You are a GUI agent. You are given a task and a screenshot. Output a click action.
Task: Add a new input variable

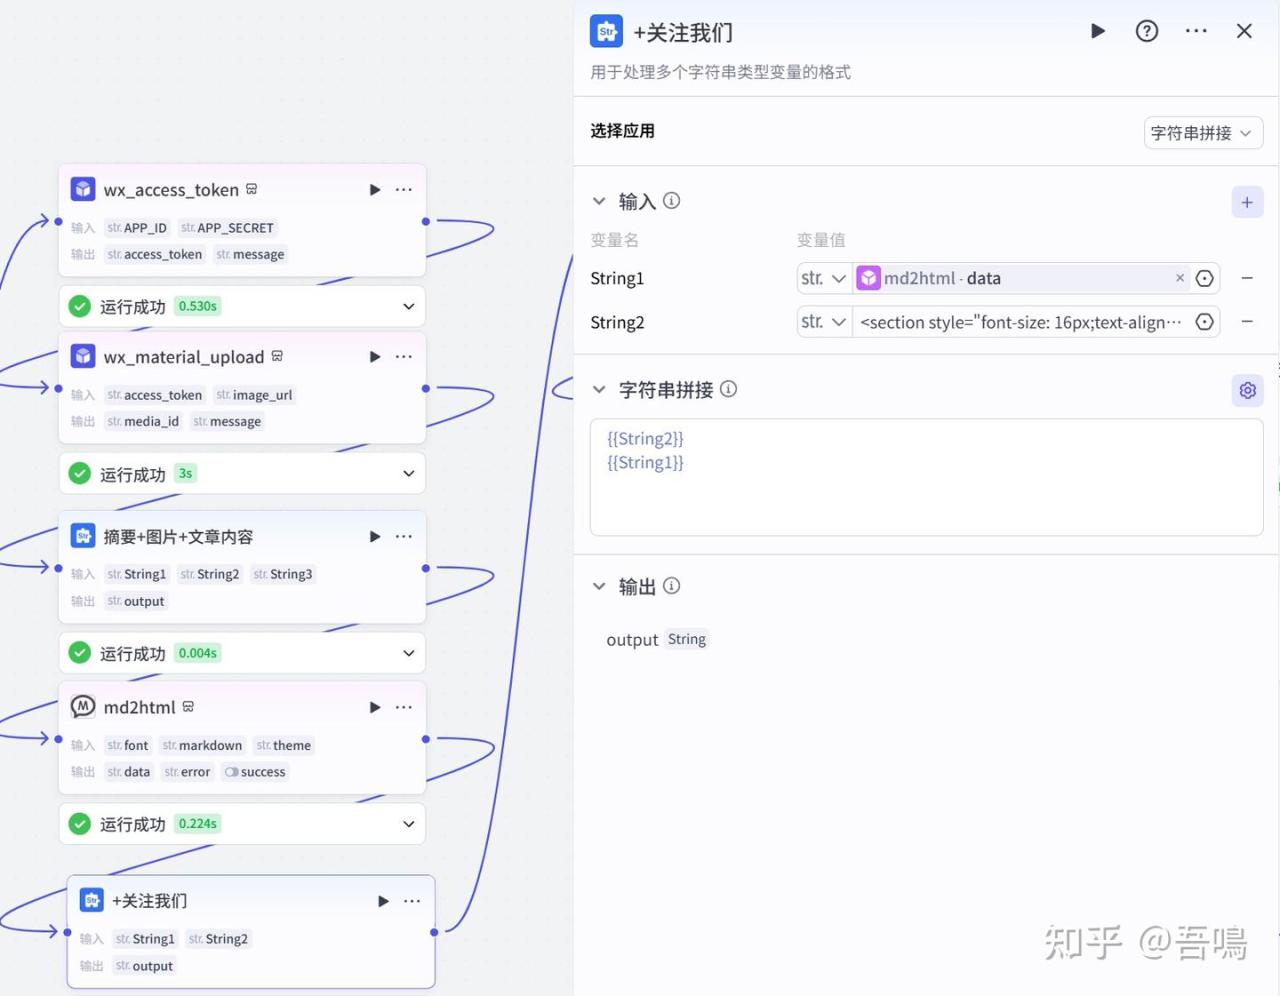tap(1247, 202)
